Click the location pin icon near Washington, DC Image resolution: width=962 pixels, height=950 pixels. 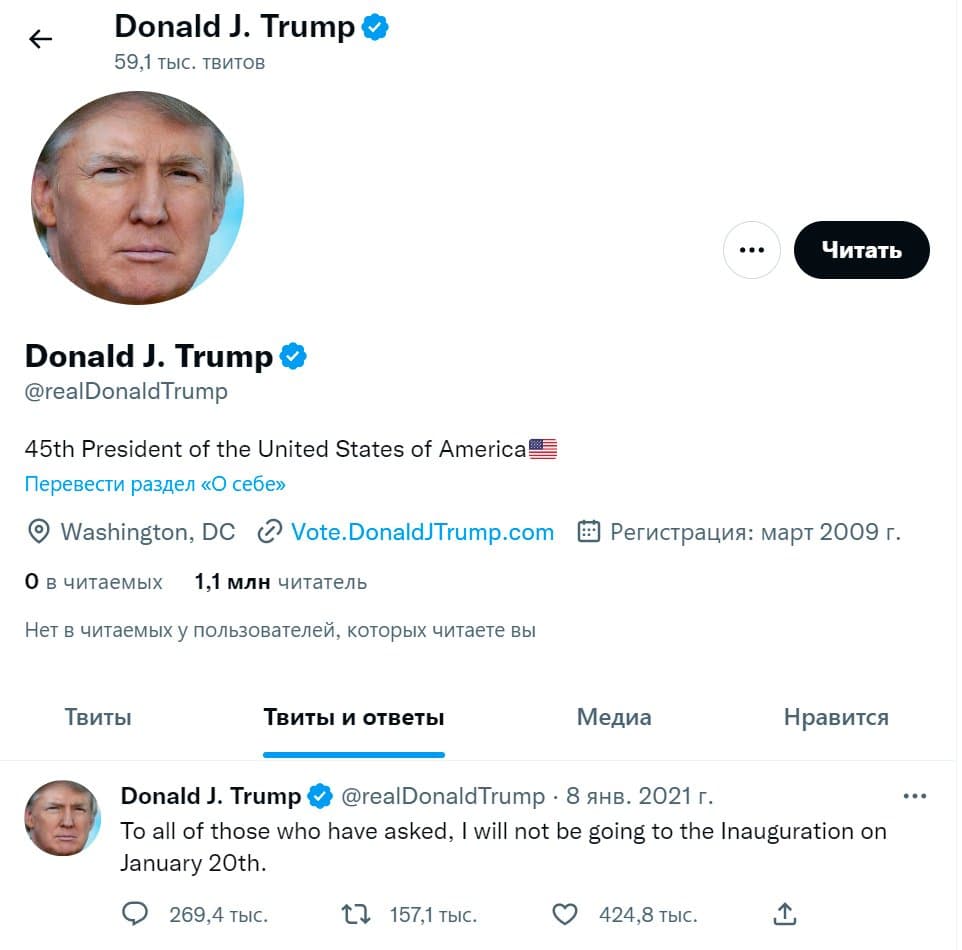coord(37,532)
